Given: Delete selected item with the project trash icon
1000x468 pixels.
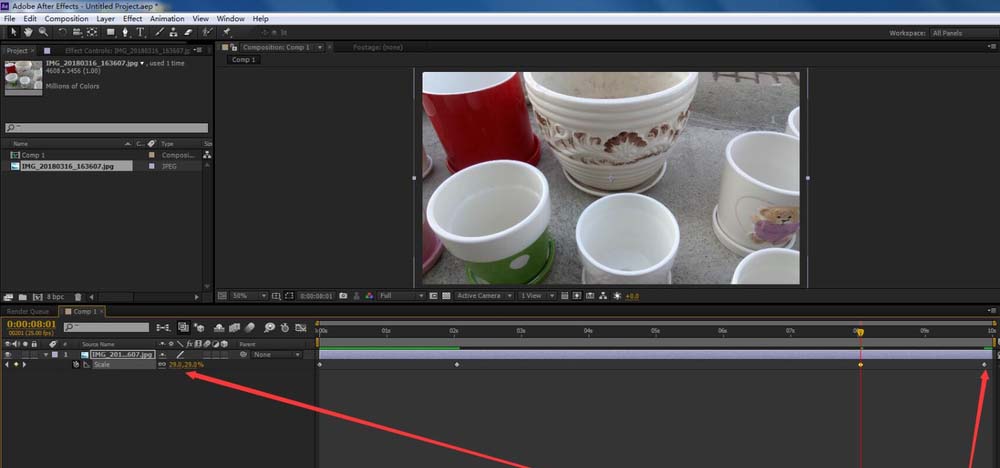Looking at the screenshot, I should coord(78,297).
